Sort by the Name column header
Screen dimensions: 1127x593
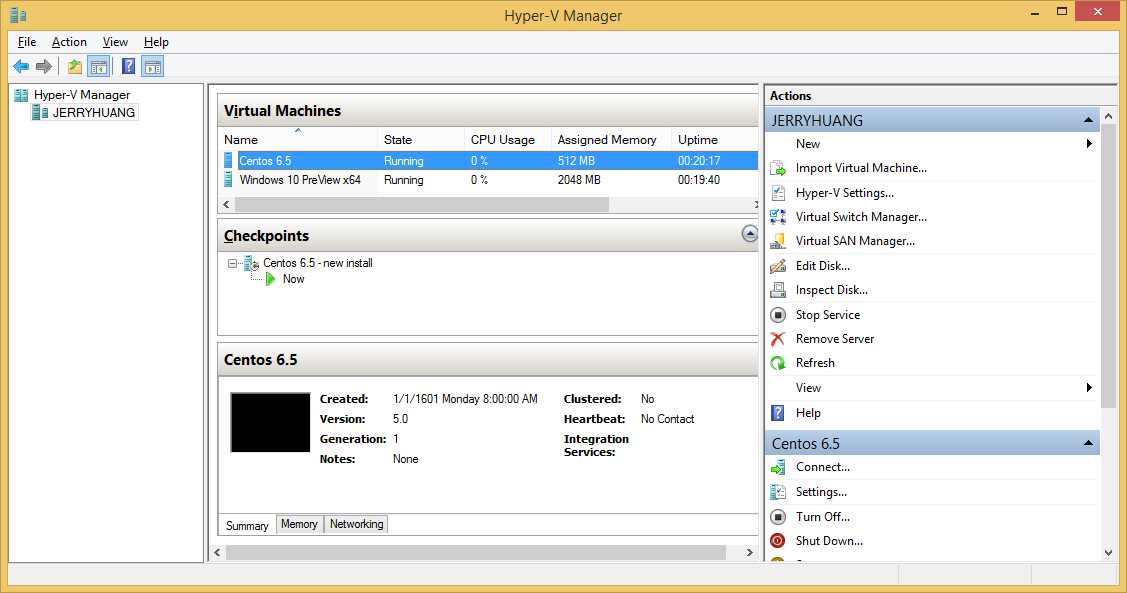coord(298,139)
